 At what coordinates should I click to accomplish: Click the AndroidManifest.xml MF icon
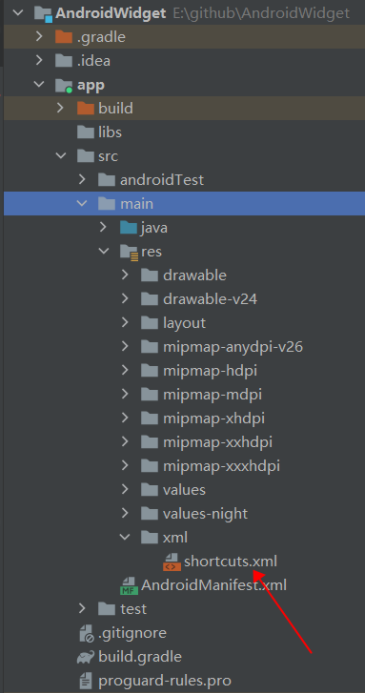tap(129, 586)
